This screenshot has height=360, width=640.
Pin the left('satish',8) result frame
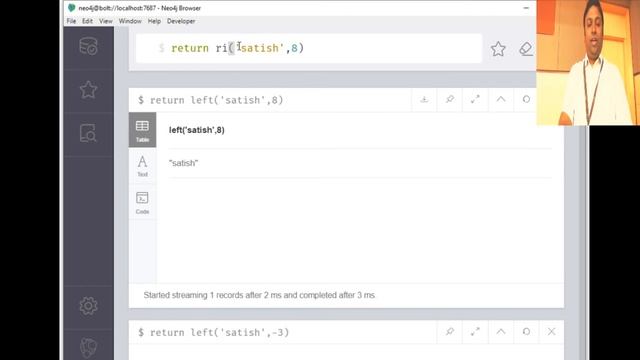coord(450,100)
